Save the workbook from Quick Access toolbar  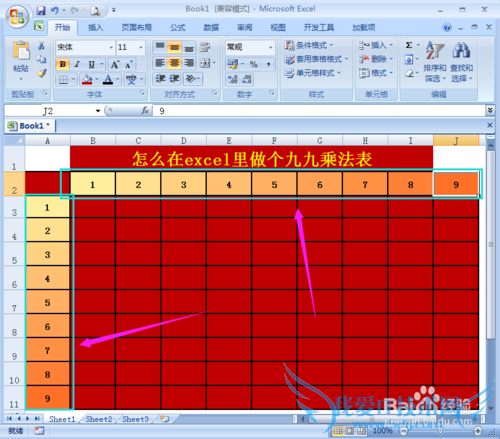coord(41,11)
